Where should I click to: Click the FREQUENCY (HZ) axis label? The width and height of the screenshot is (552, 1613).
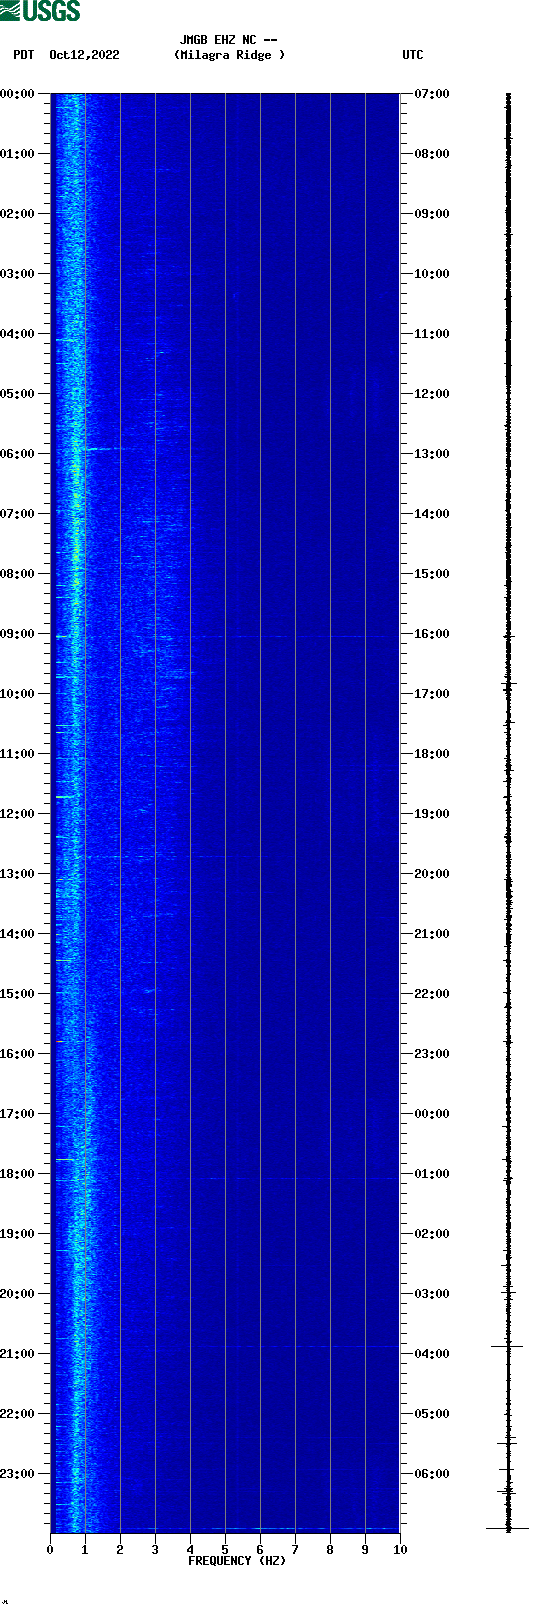pyautogui.click(x=237, y=1561)
